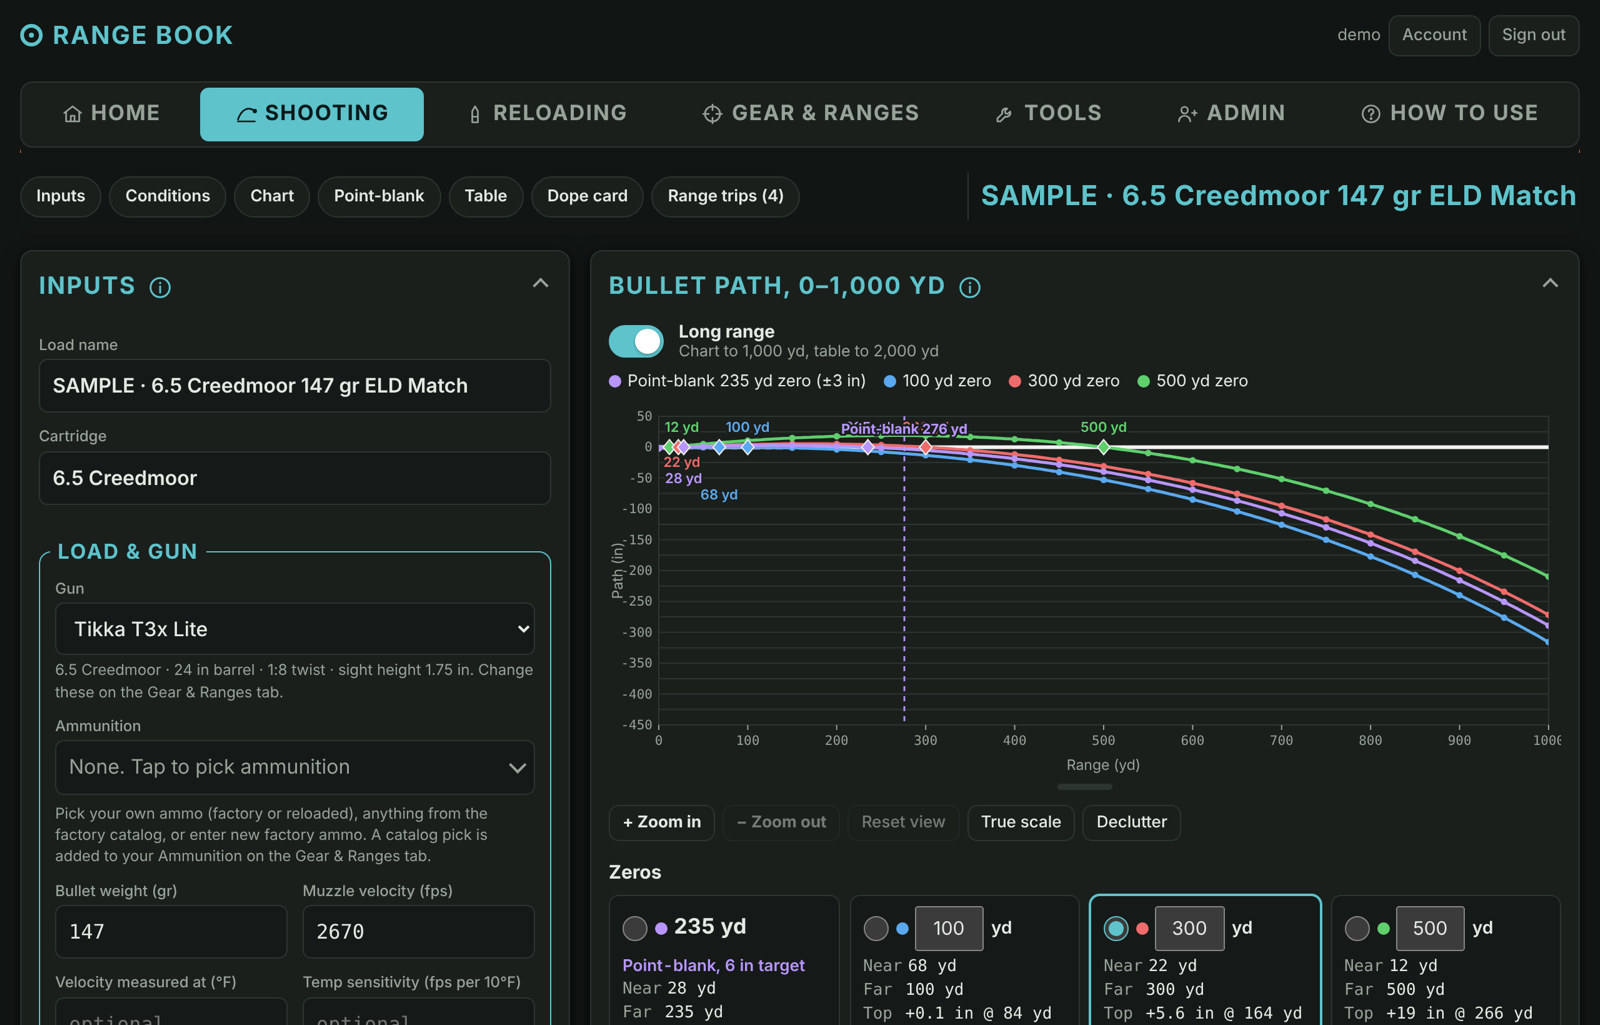Jump to the Dope card section

click(x=587, y=196)
